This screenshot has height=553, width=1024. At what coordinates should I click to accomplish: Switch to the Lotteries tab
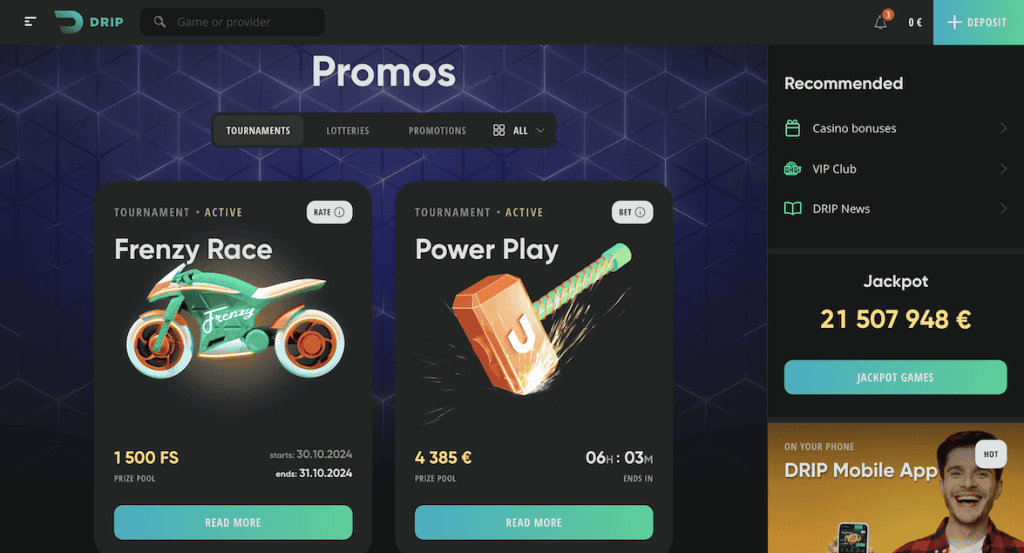[347, 131]
